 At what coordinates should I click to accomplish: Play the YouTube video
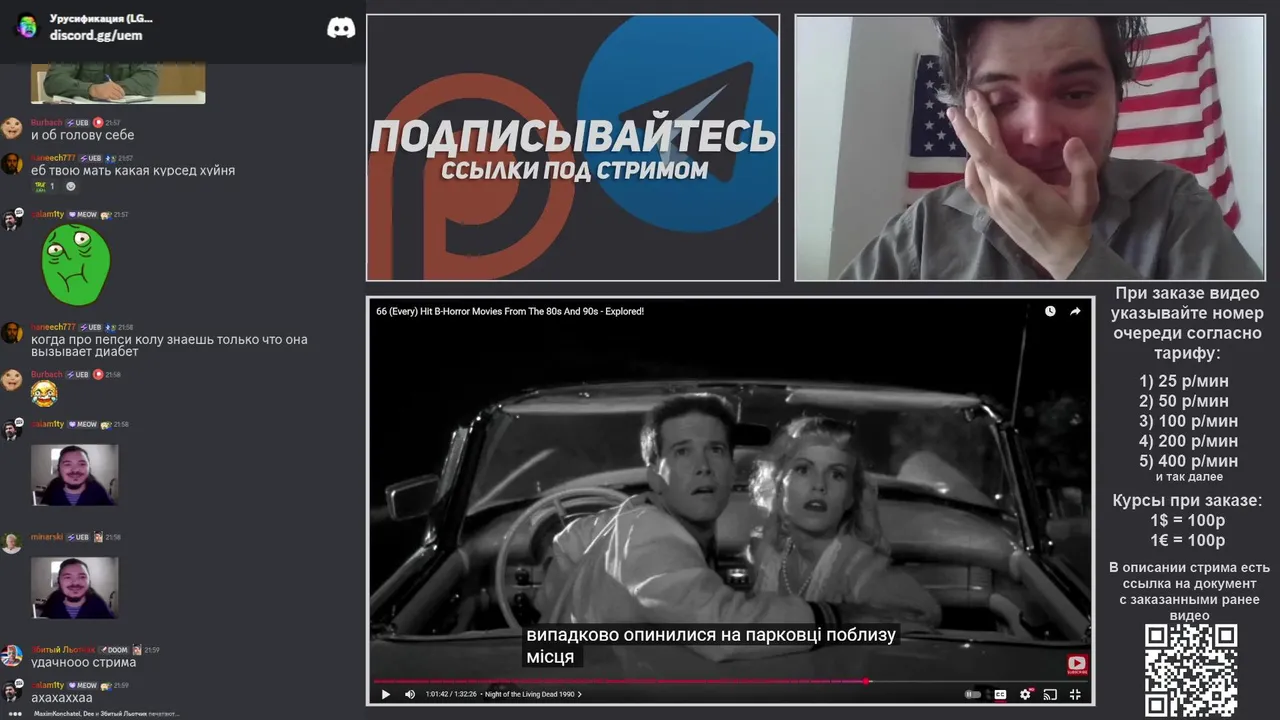(x=386, y=694)
